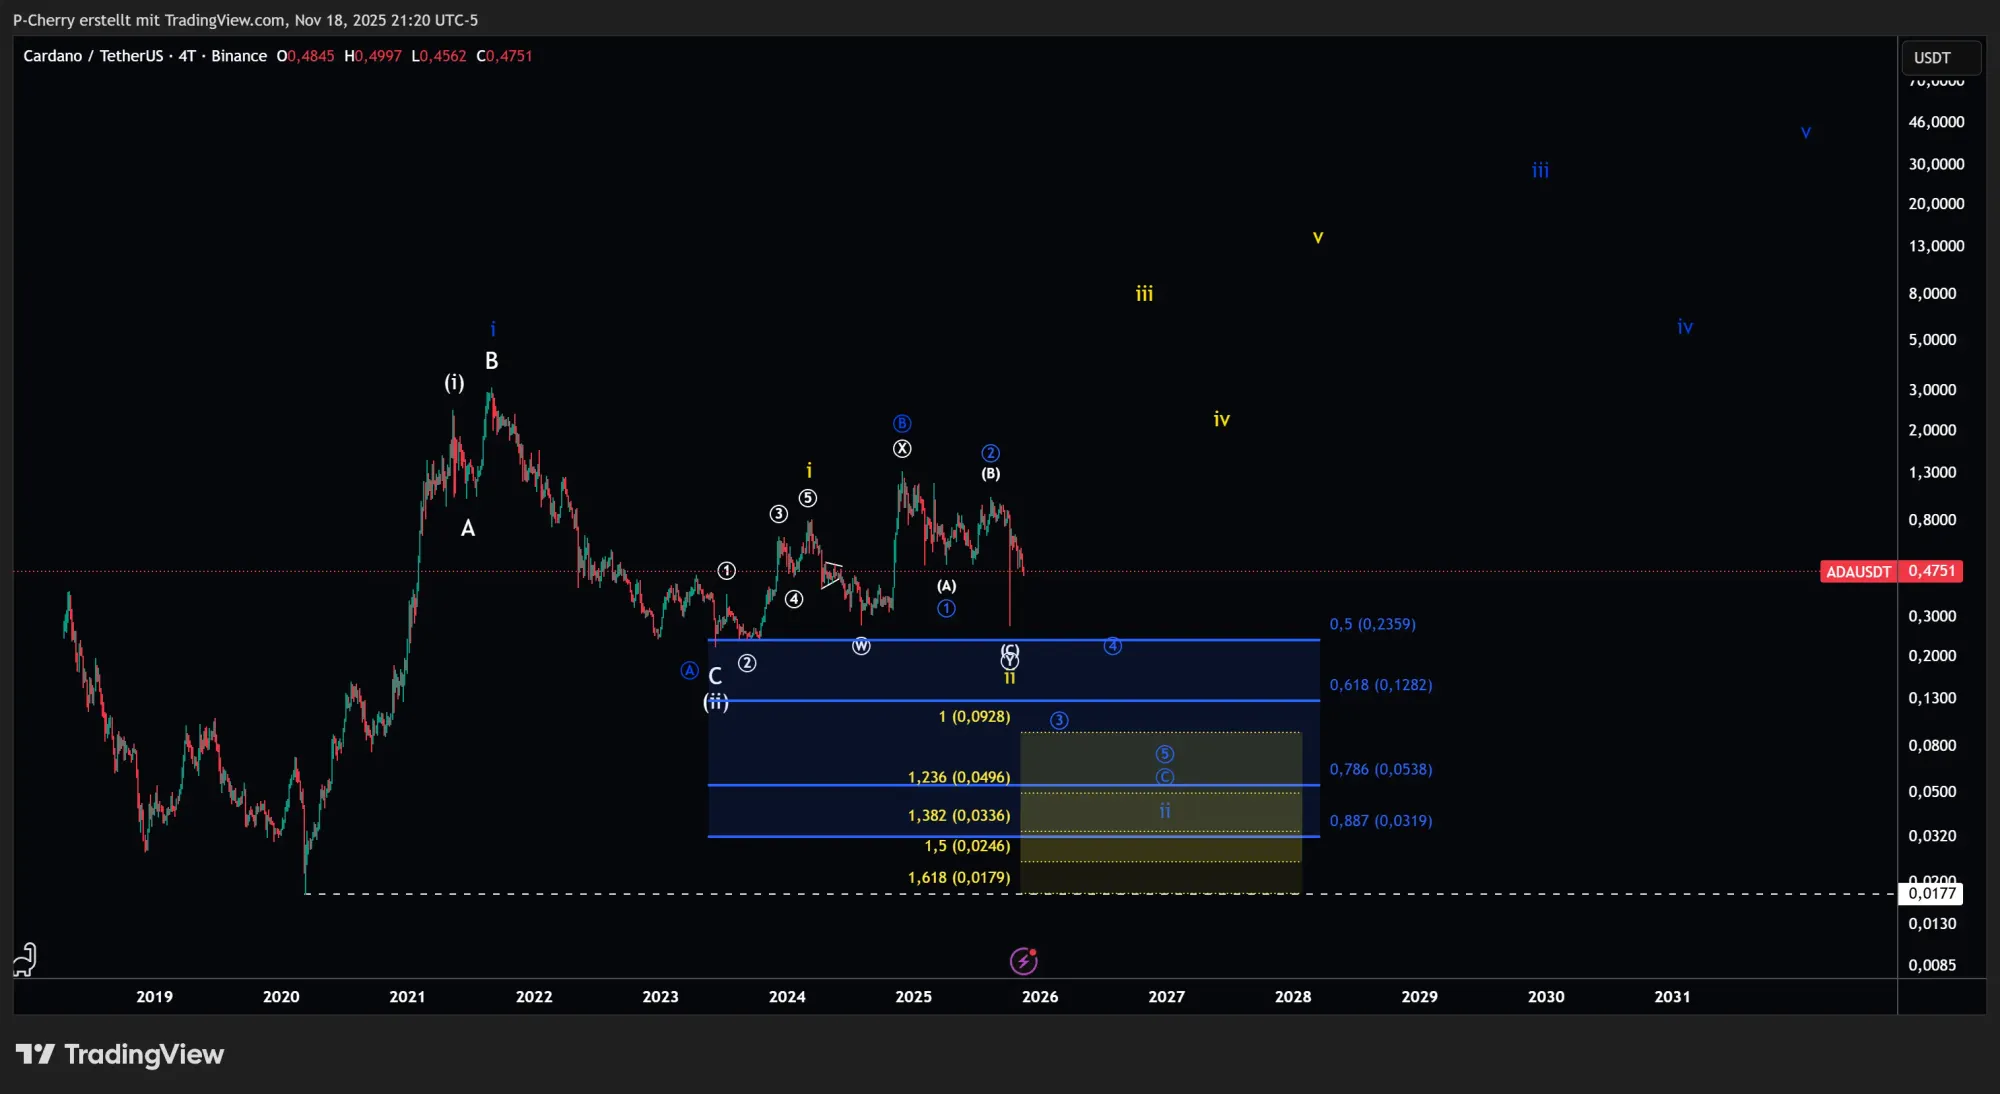The height and width of the screenshot is (1094, 2000).
Task: Select the red ADAUSDT price label on the axis
Action: pyautogui.click(x=1857, y=571)
